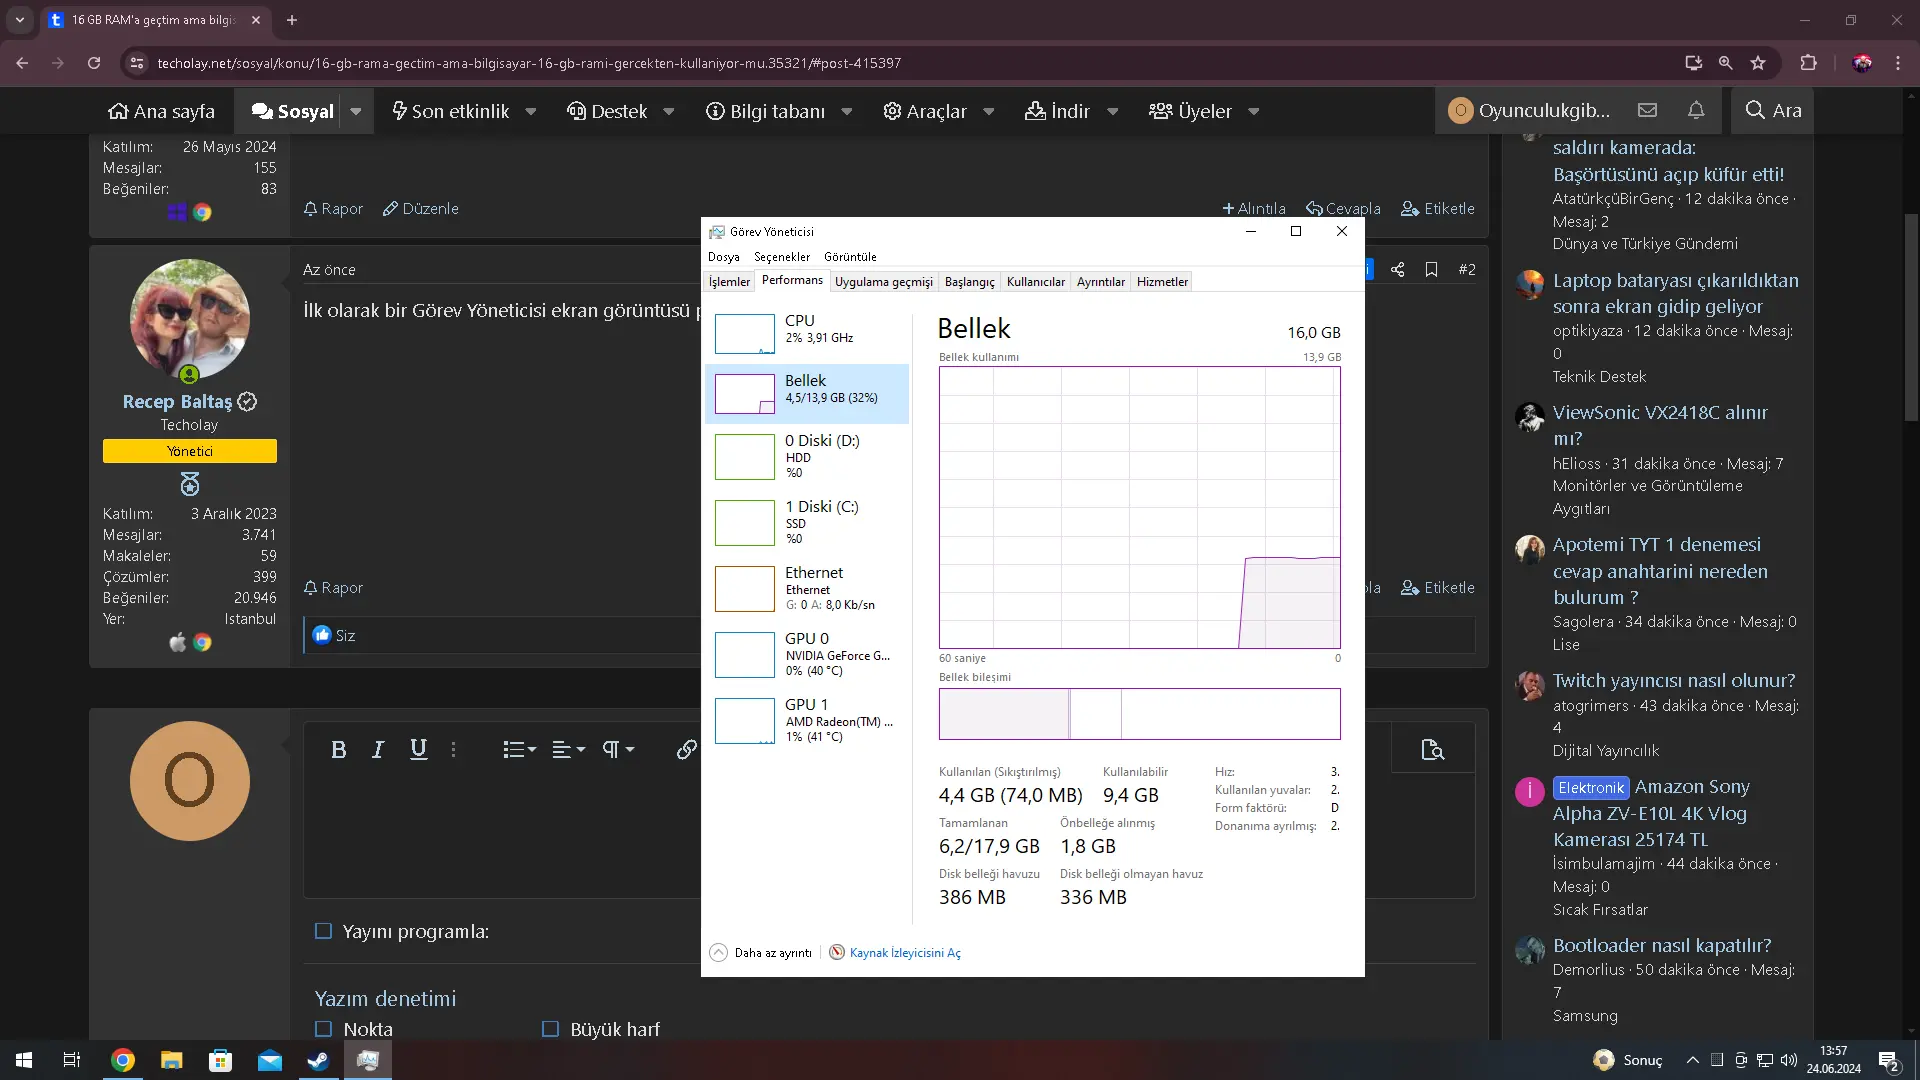This screenshot has height=1080, width=1920.
Task: Open Görüntüle menu in Task Manager
Action: 850,257
